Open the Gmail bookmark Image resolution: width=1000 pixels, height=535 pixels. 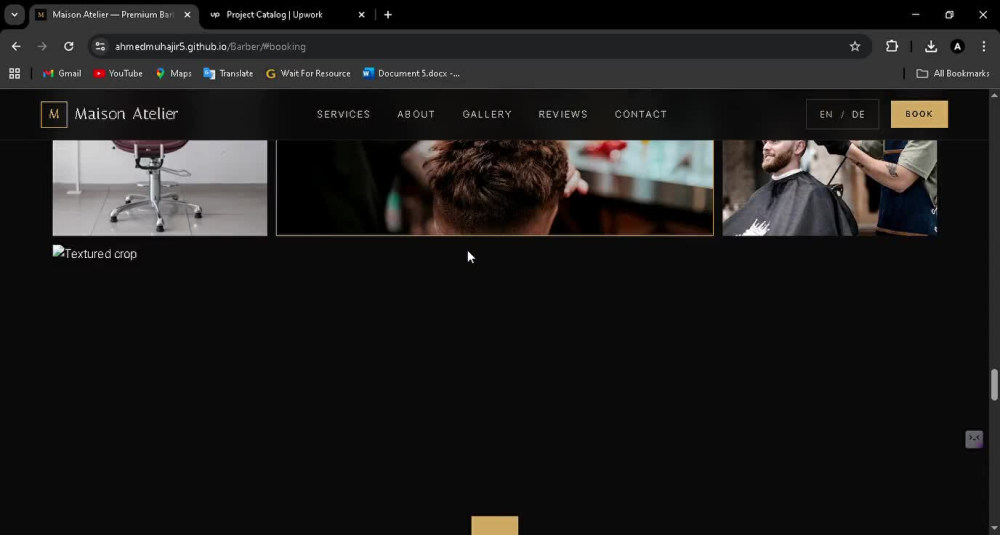click(62, 73)
